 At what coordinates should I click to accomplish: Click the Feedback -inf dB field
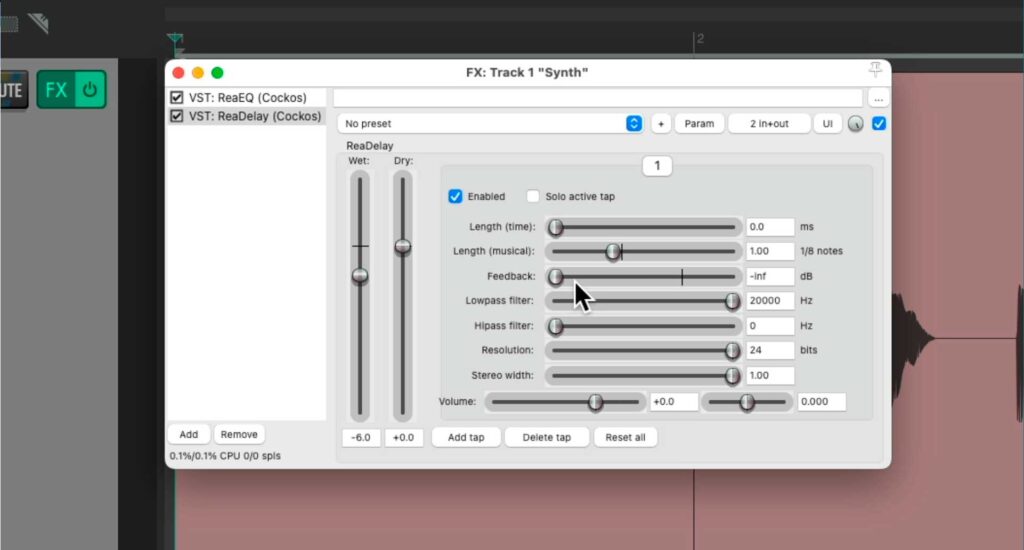(770, 276)
